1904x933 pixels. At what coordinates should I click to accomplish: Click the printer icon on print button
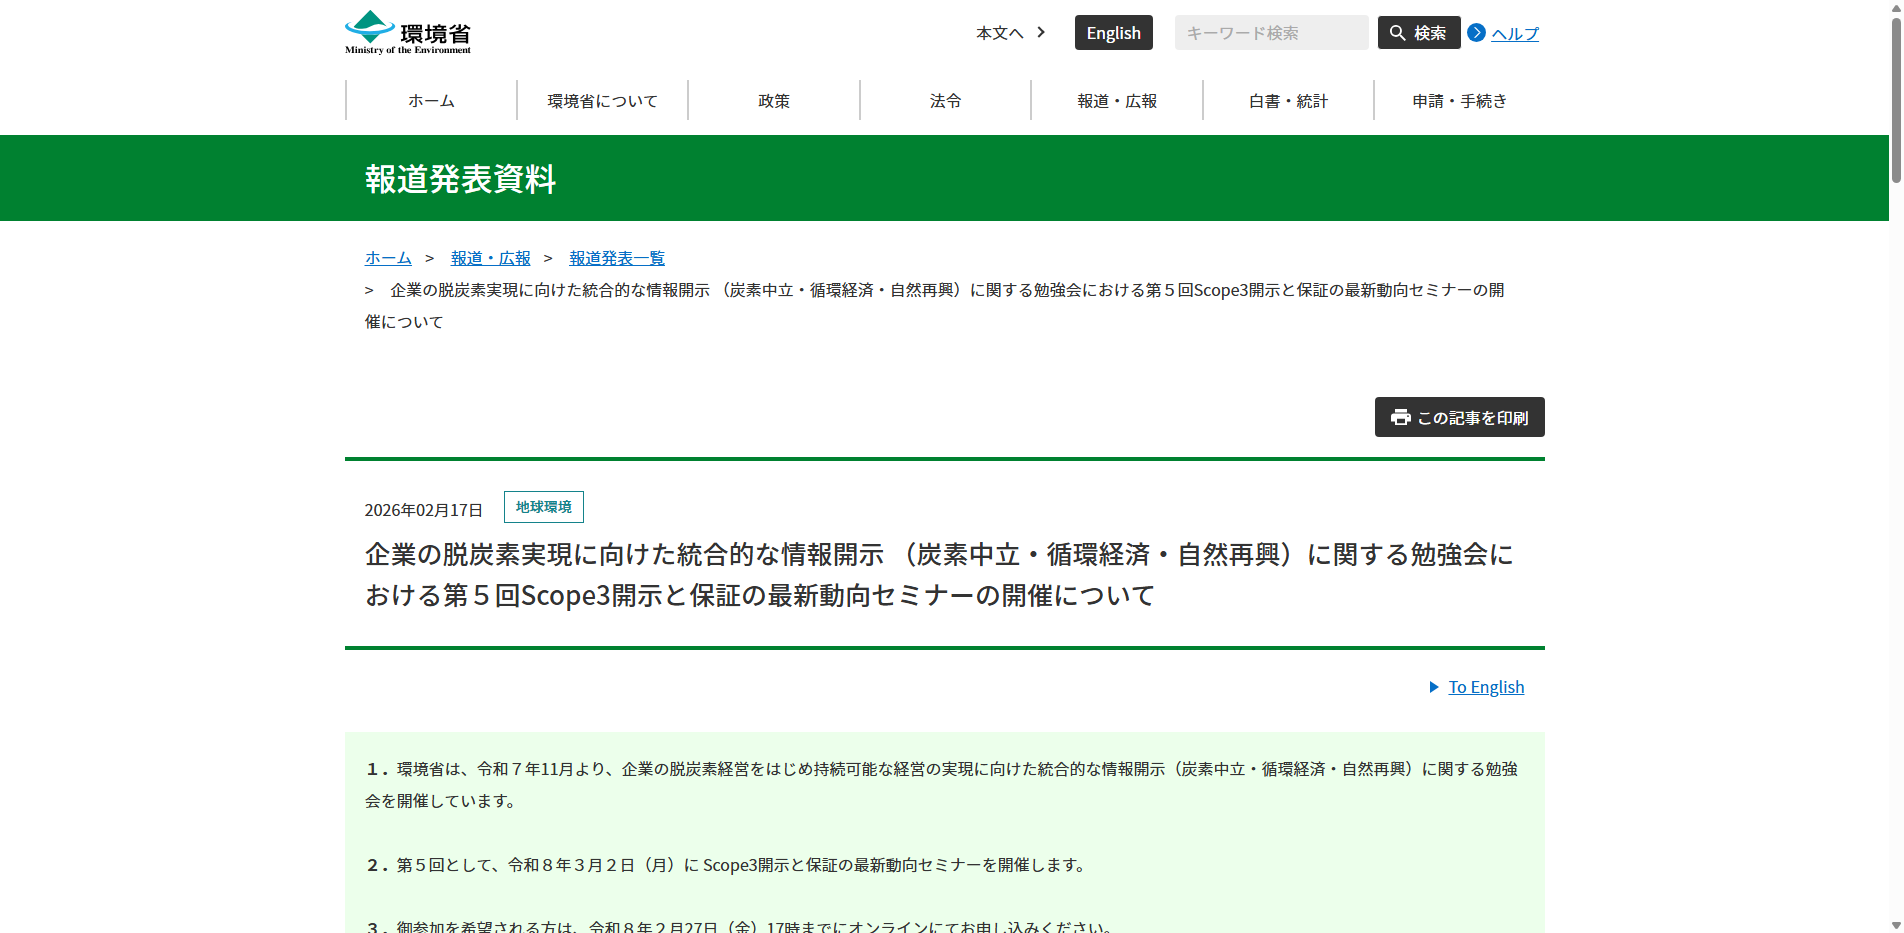pos(1400,417)
